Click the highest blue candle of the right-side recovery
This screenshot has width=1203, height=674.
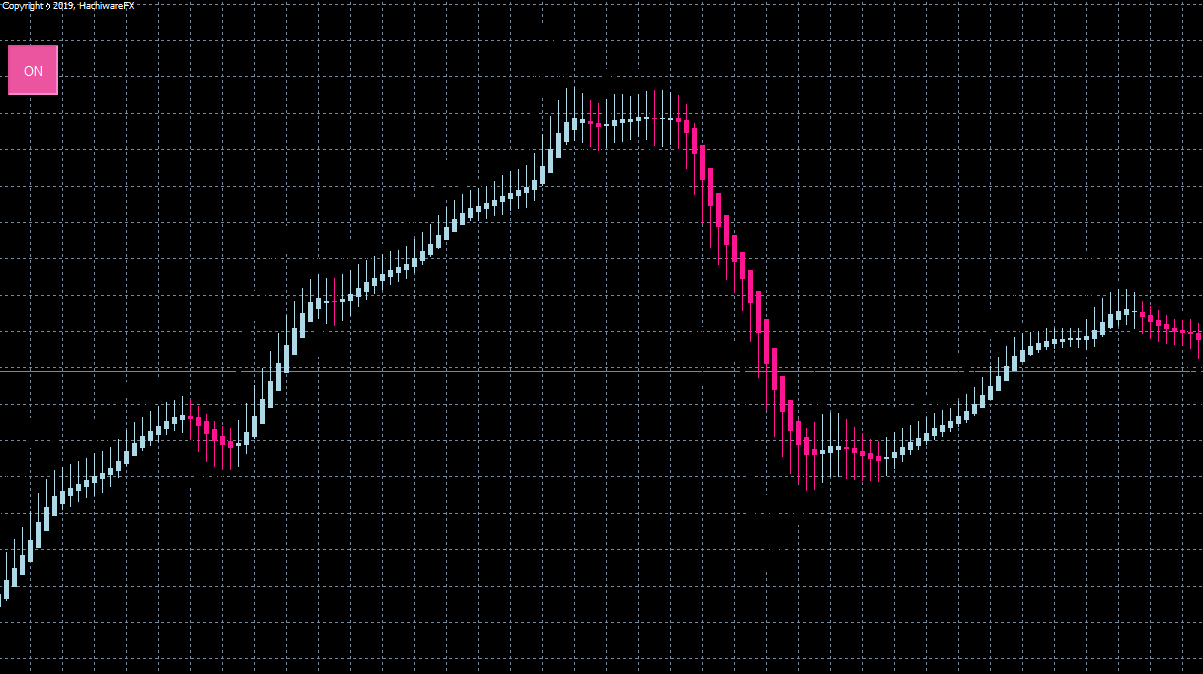[x=1128, y=311]
